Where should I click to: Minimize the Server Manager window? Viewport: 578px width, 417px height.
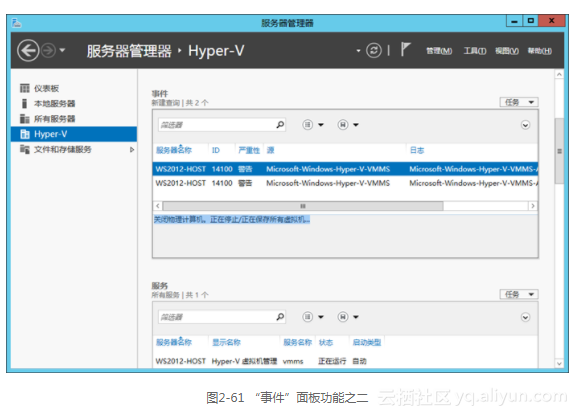(x=514, y=21)
